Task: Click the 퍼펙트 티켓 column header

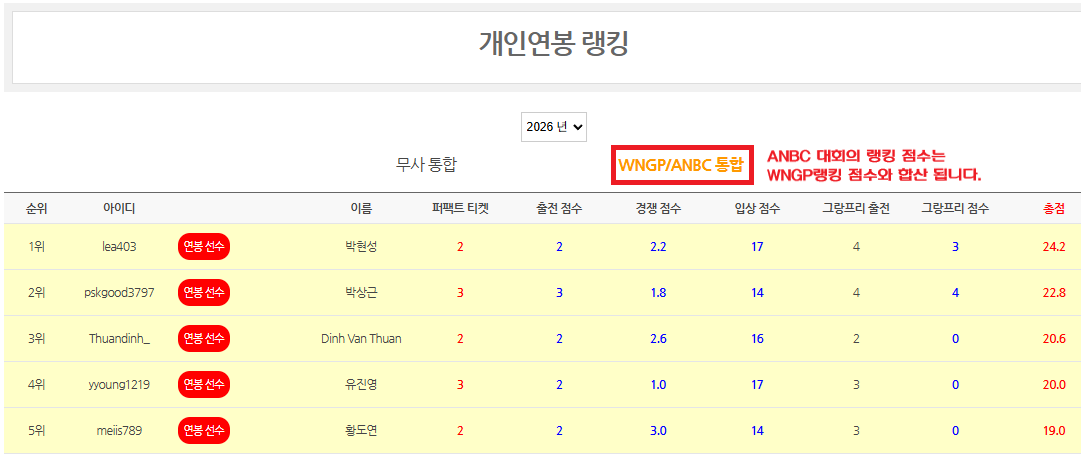Action: [460, 208]
